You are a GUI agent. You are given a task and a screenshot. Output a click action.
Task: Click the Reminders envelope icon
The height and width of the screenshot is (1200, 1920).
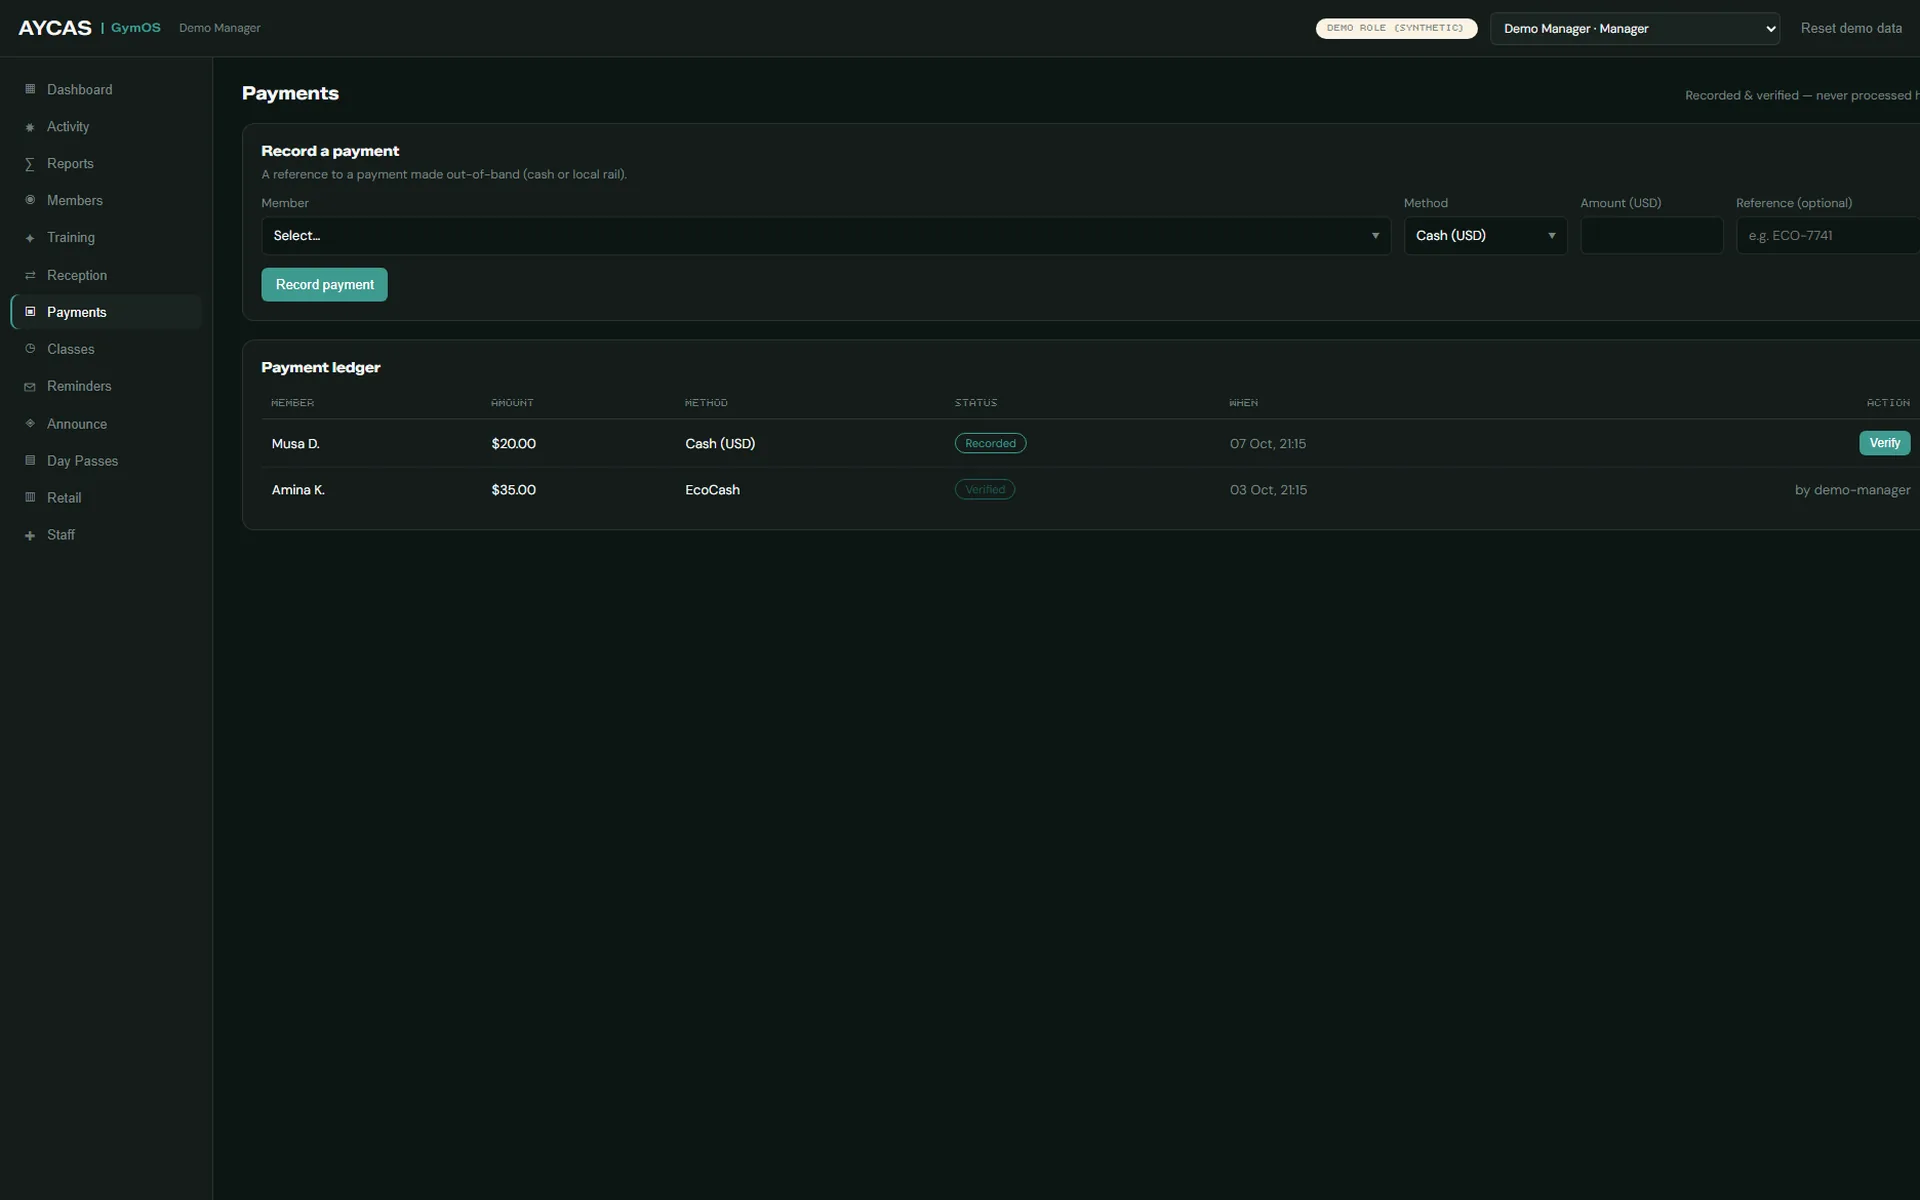point(30,386)
